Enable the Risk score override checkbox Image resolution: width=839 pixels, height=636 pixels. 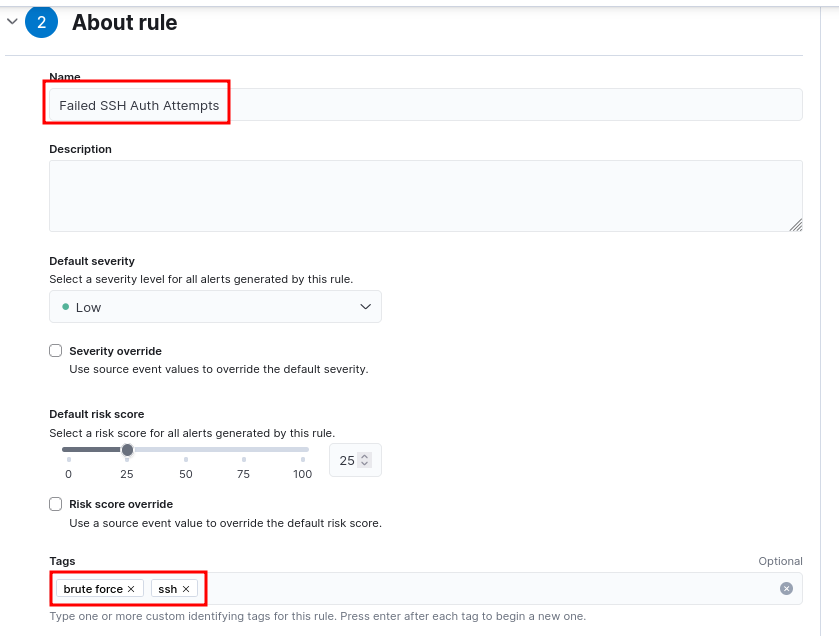(x=56, y=504)
